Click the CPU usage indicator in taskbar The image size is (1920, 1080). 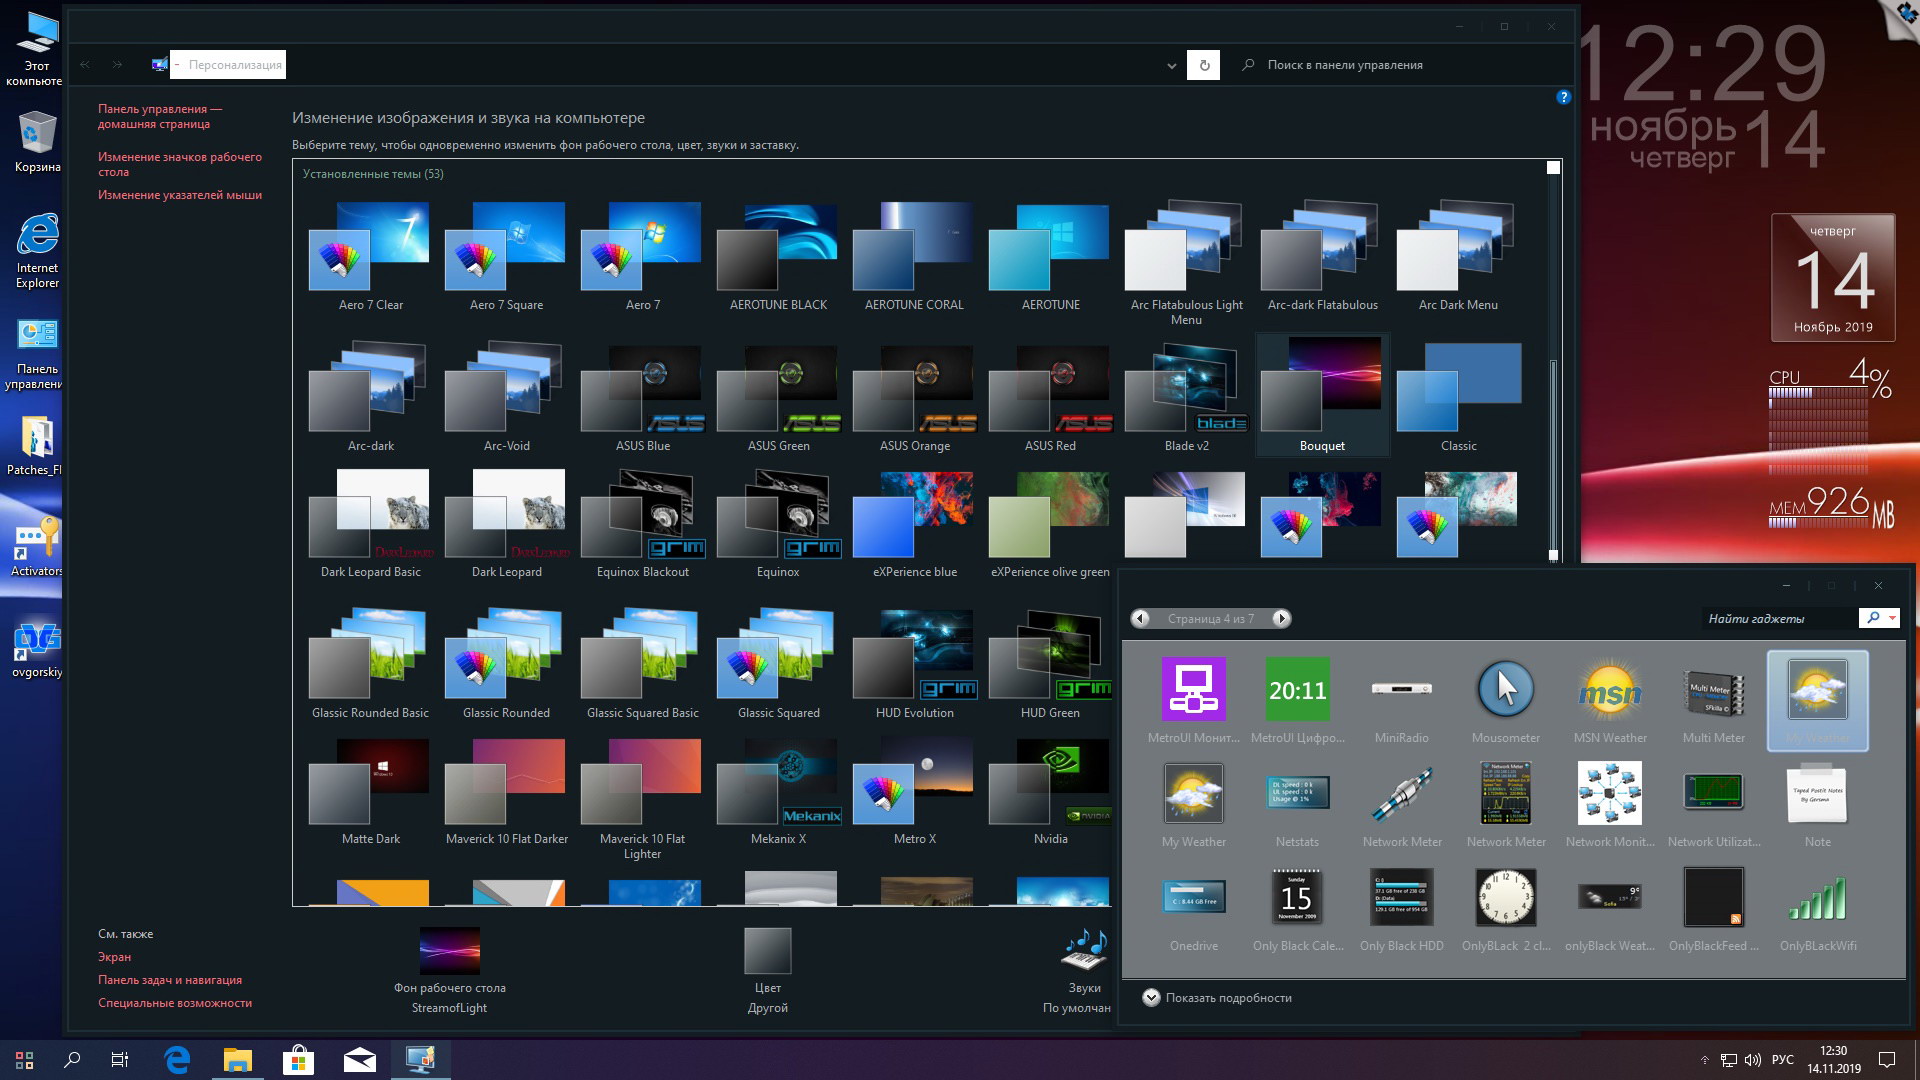coord(1826,396)
